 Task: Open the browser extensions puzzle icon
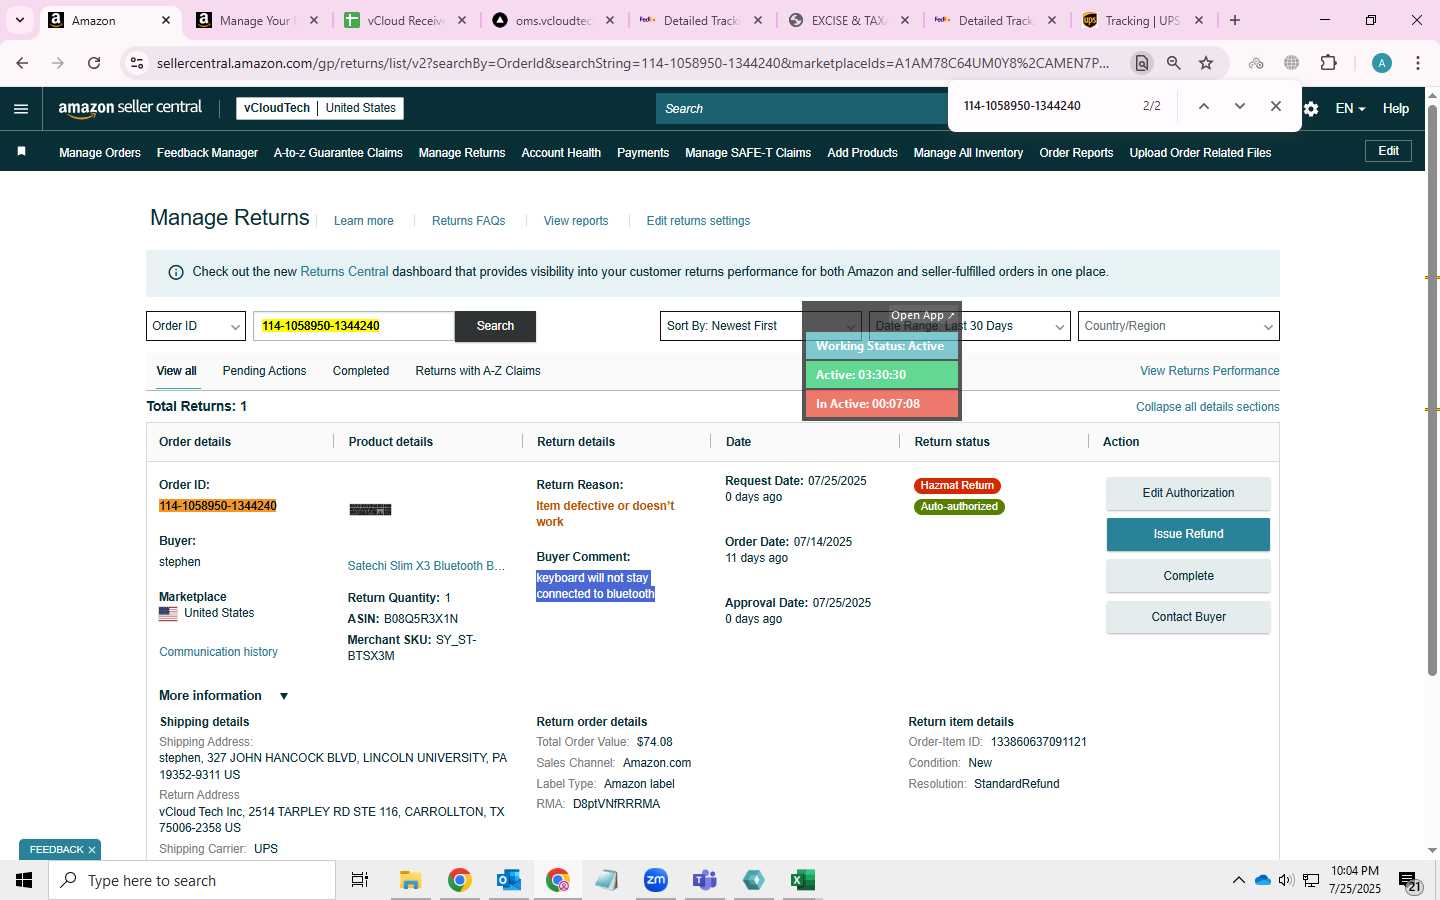pyautogui.click(x=1329, y=63)
